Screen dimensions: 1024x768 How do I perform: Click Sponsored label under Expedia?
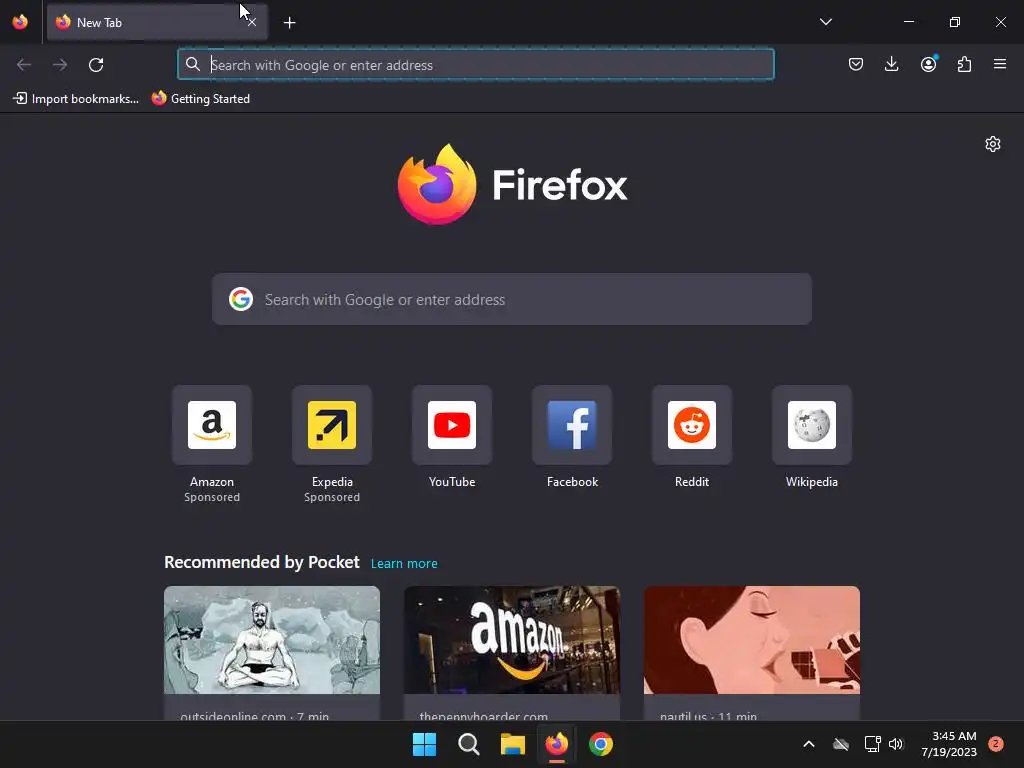point(332,497)
